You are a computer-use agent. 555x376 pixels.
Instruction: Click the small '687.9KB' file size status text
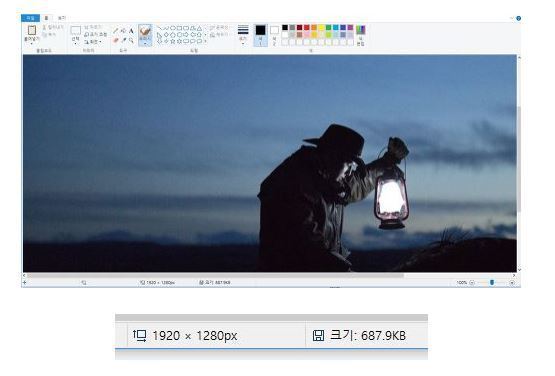pyautogui.click(x=223, y=283)
